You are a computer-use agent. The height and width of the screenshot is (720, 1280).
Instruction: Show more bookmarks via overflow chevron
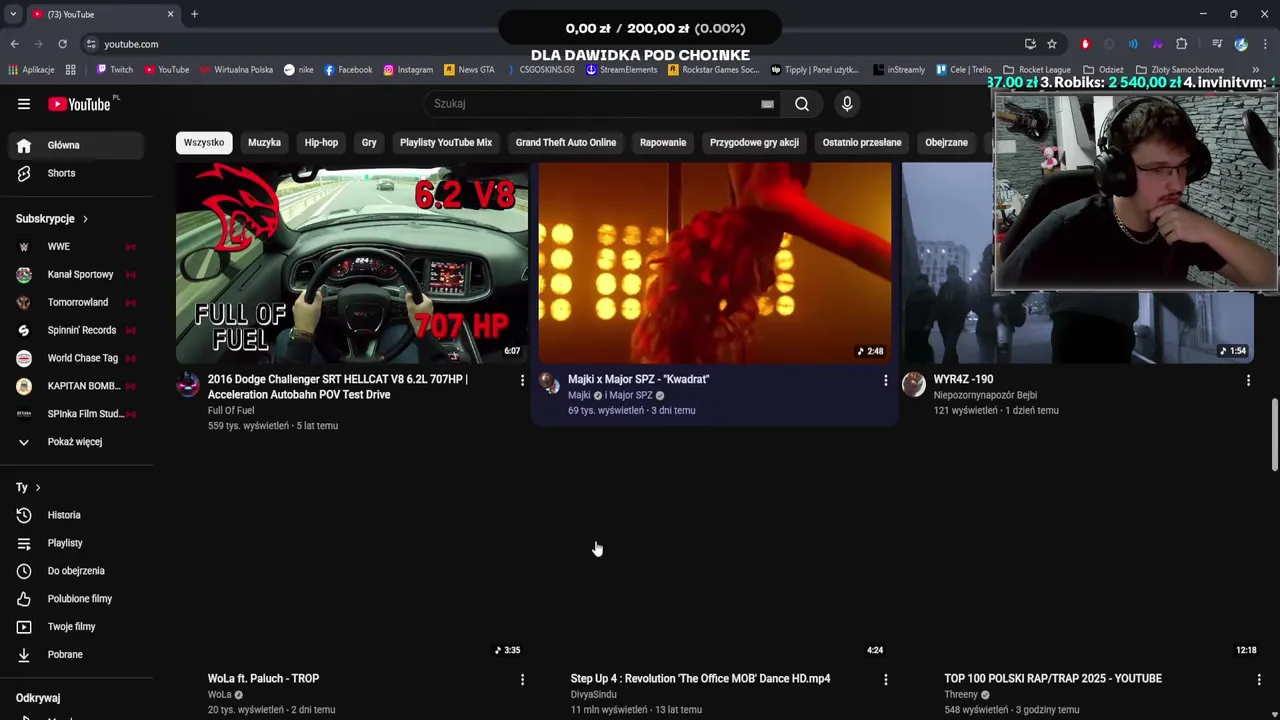(x=1255, y=70)
